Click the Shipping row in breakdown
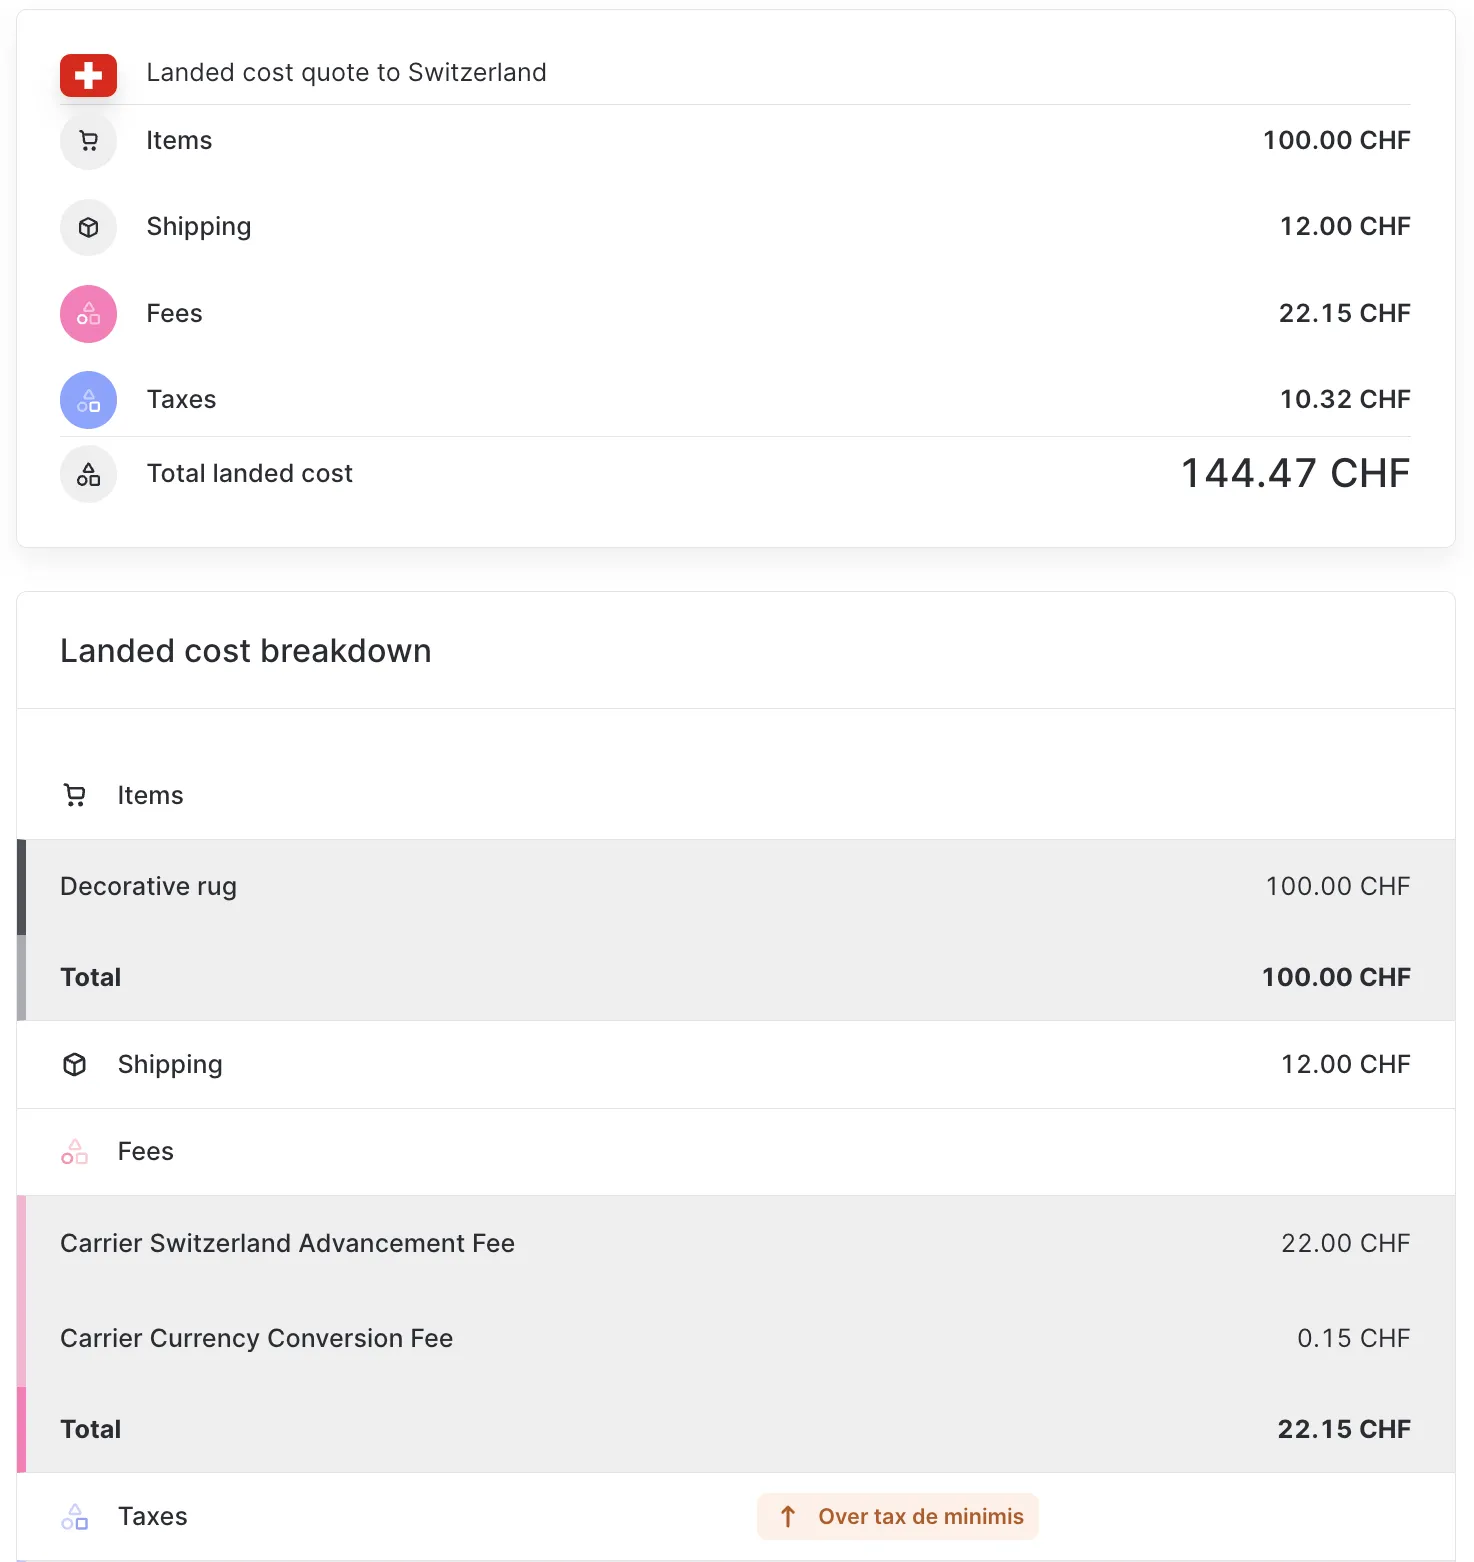This screenshot has width=1474, height=1562. 735,1064
